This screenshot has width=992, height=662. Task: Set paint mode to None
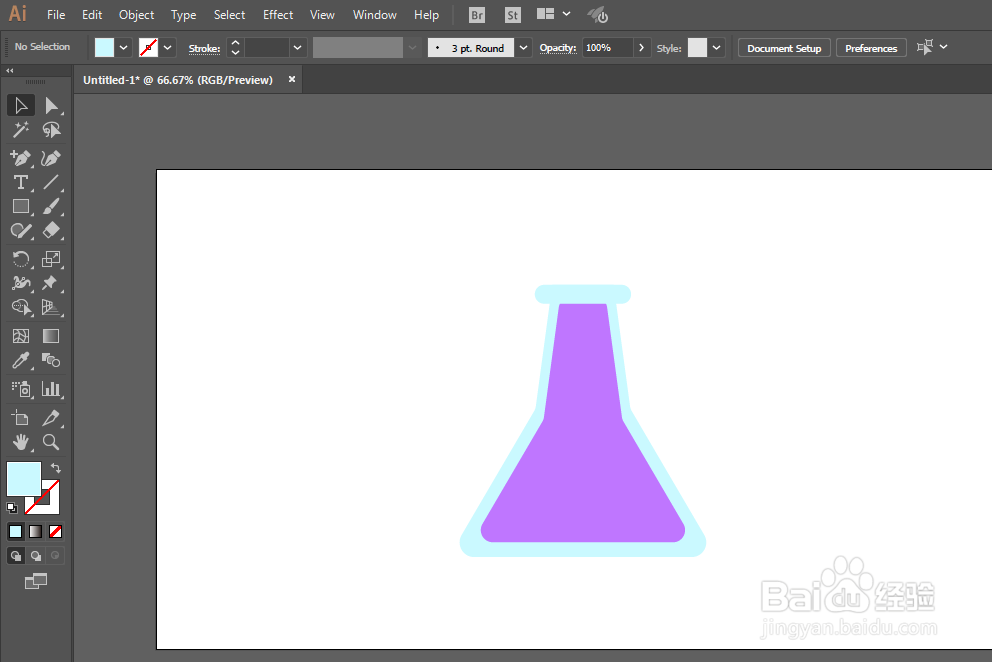(55, 532)
